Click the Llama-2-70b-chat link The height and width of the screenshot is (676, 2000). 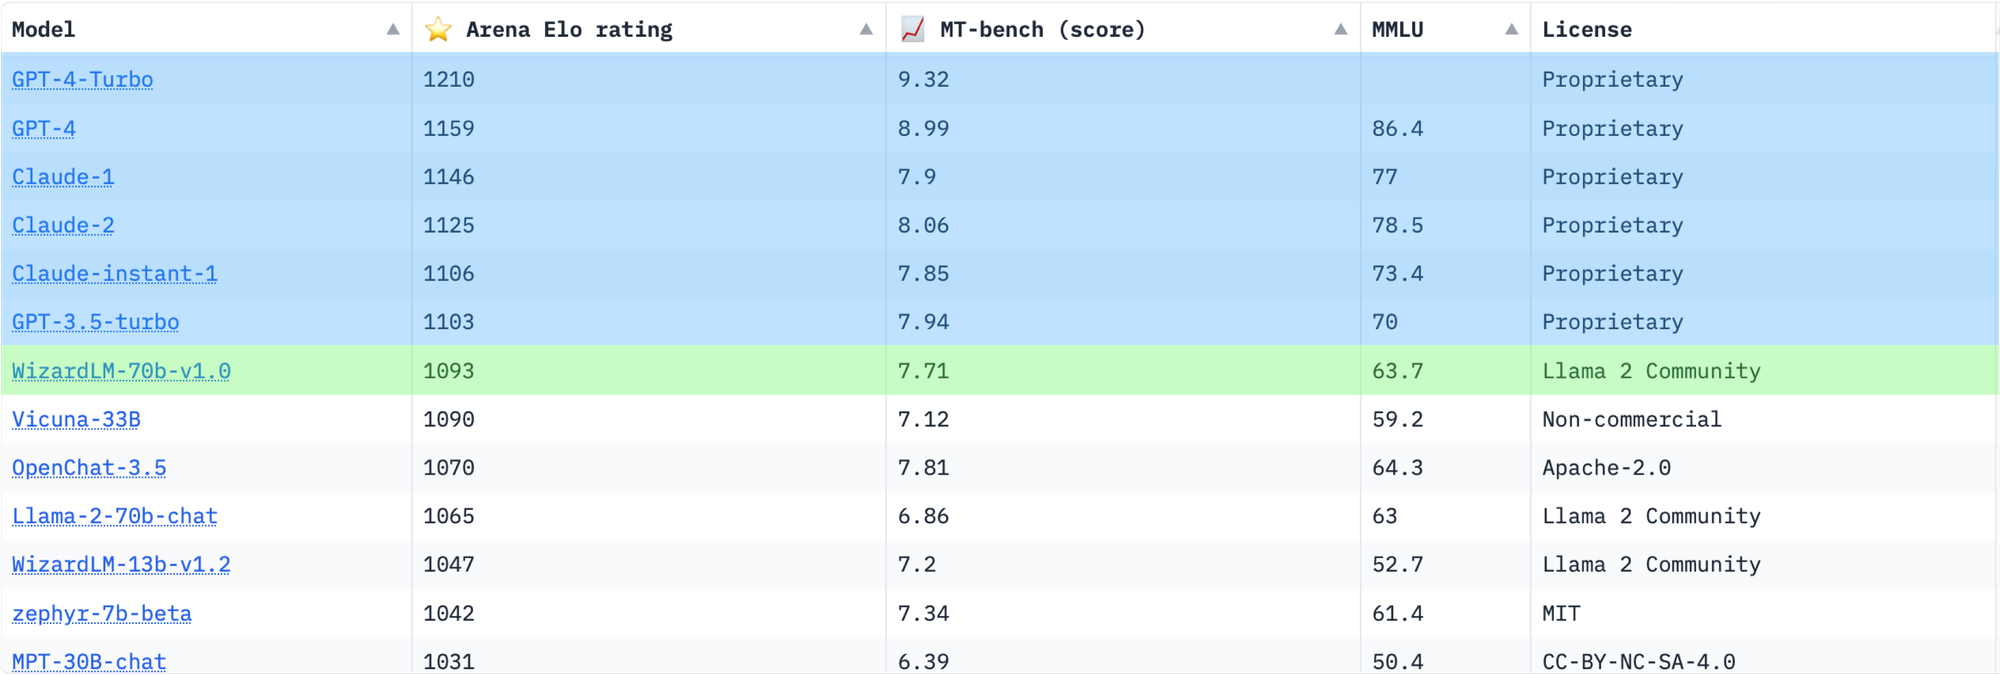[x=114, y=516]
